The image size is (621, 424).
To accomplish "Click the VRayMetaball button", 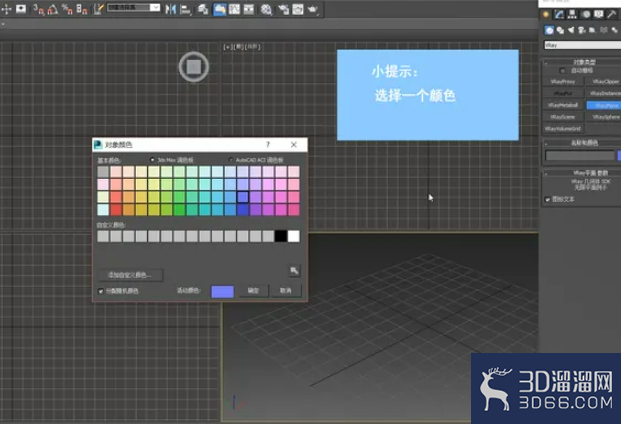I will pos(563,105).
